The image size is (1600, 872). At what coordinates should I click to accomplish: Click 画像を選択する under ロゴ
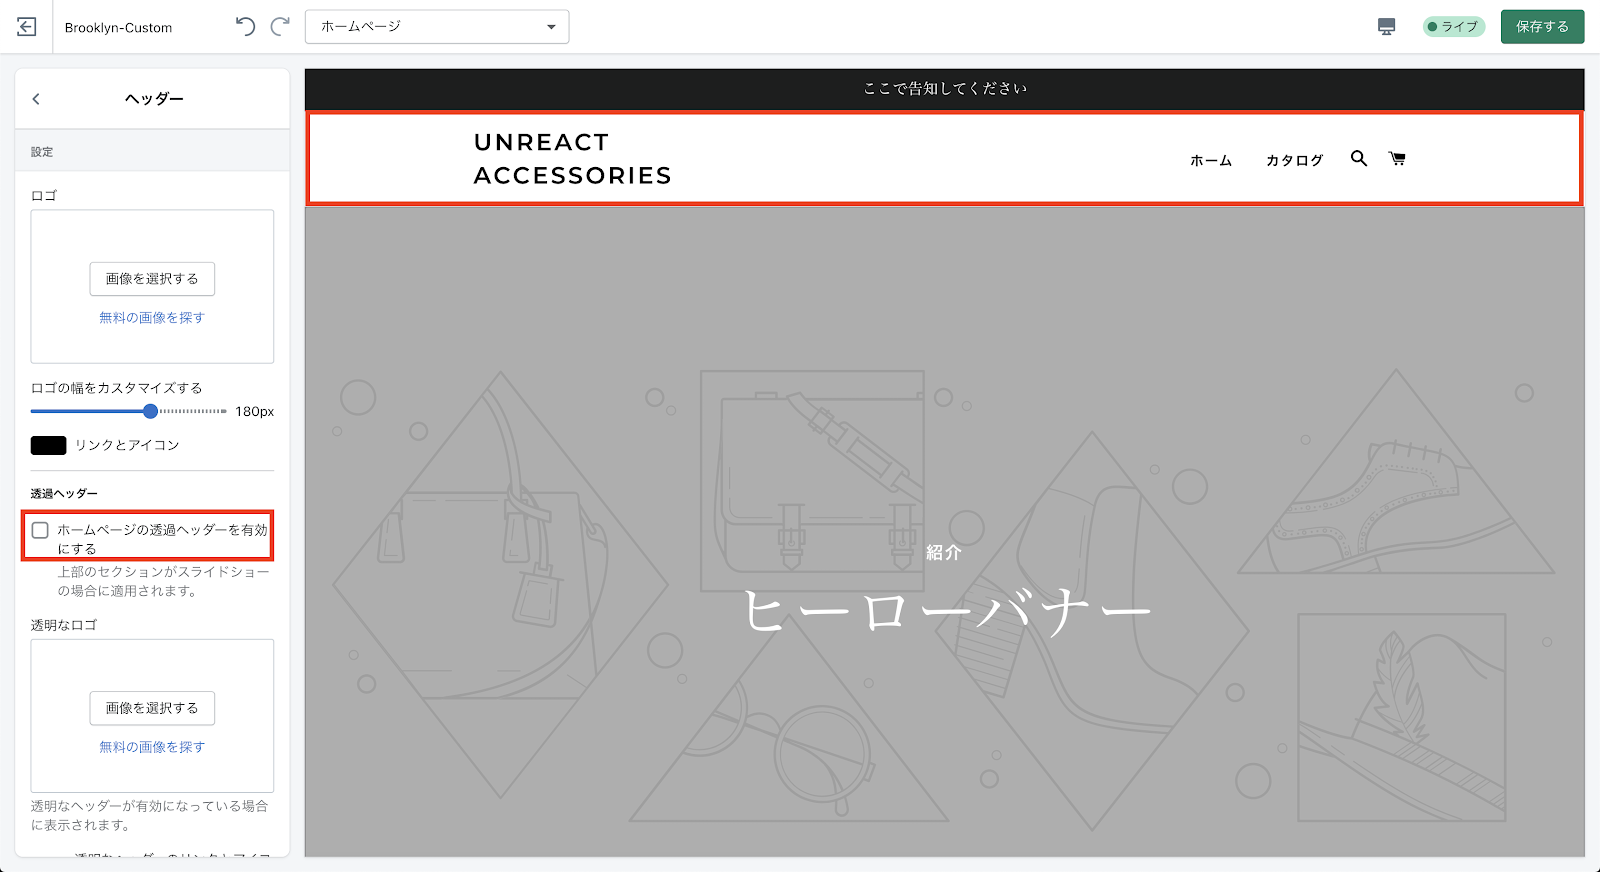coord(152,279)
